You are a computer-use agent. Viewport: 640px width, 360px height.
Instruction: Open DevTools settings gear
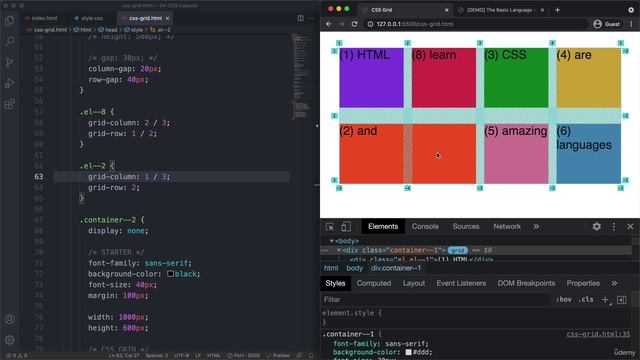tap(596, 227)
